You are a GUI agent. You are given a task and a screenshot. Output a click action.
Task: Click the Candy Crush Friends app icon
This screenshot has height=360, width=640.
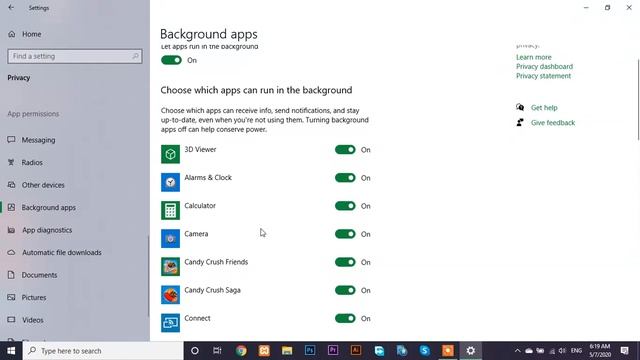click(170, 267)
